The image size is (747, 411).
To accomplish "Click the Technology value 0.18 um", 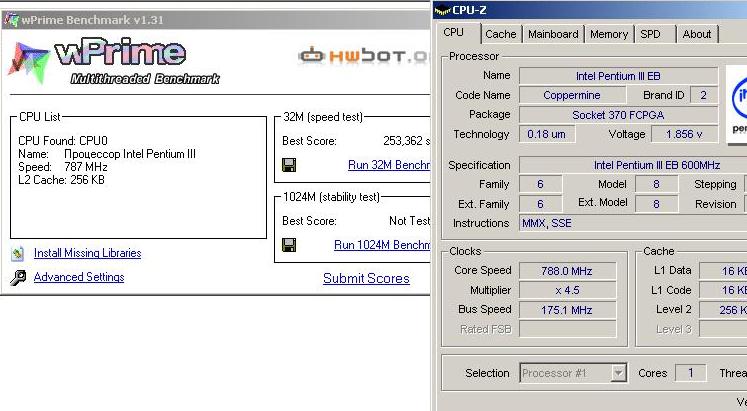I will tap(546, 134).
